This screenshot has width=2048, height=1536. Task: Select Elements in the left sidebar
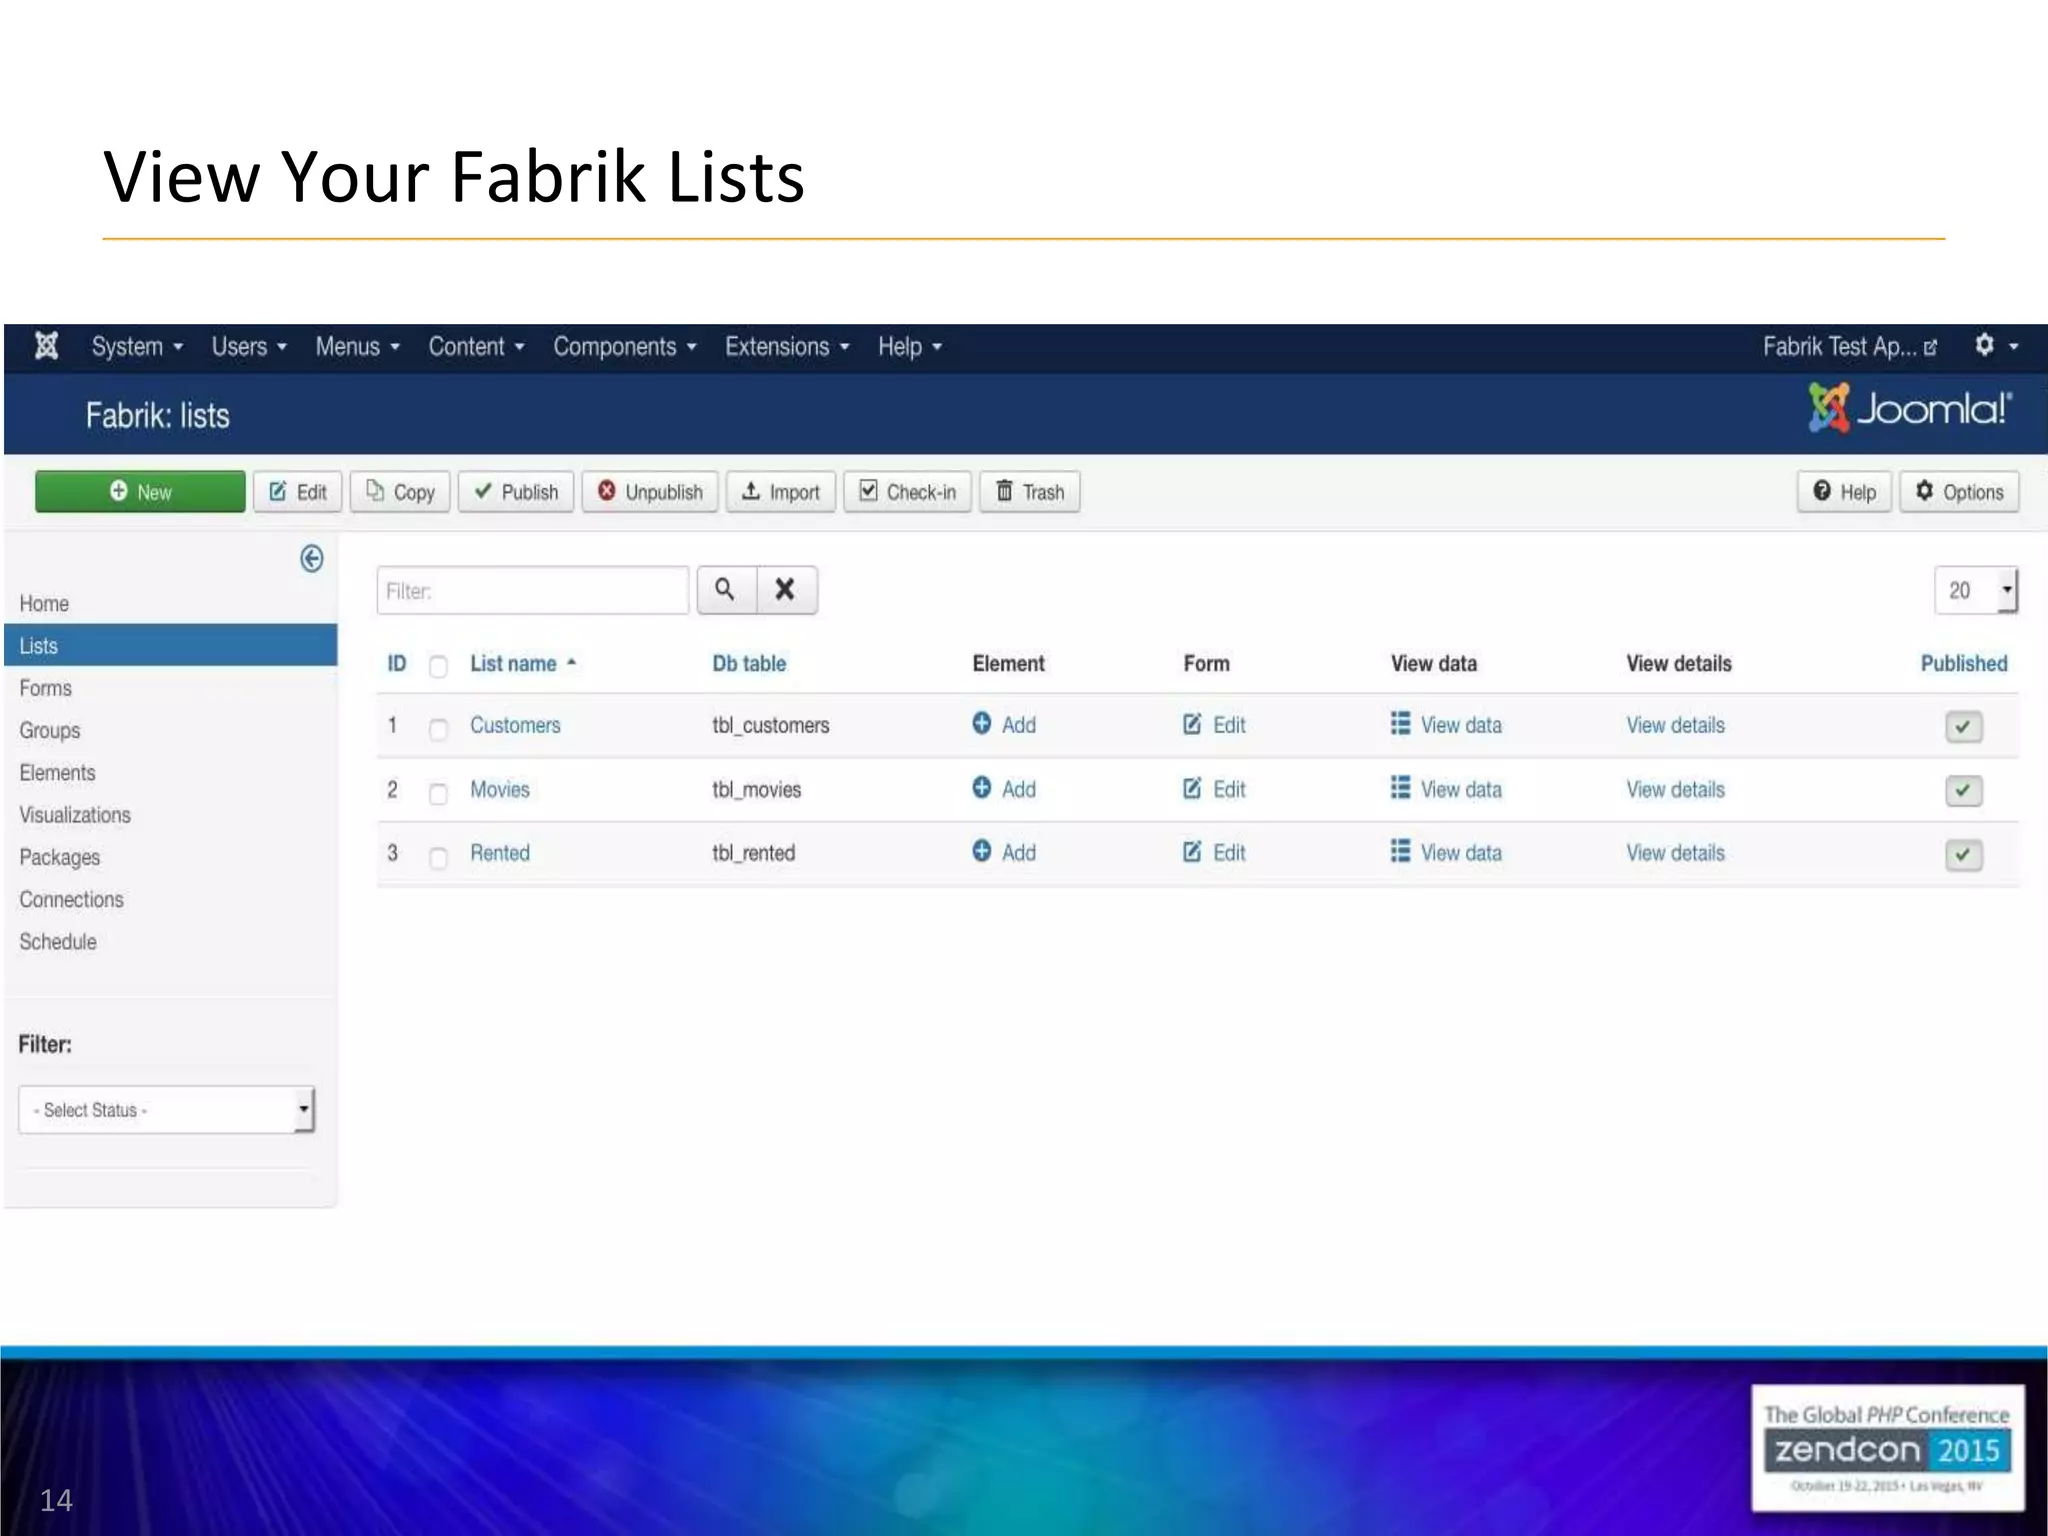pos(57,773)
